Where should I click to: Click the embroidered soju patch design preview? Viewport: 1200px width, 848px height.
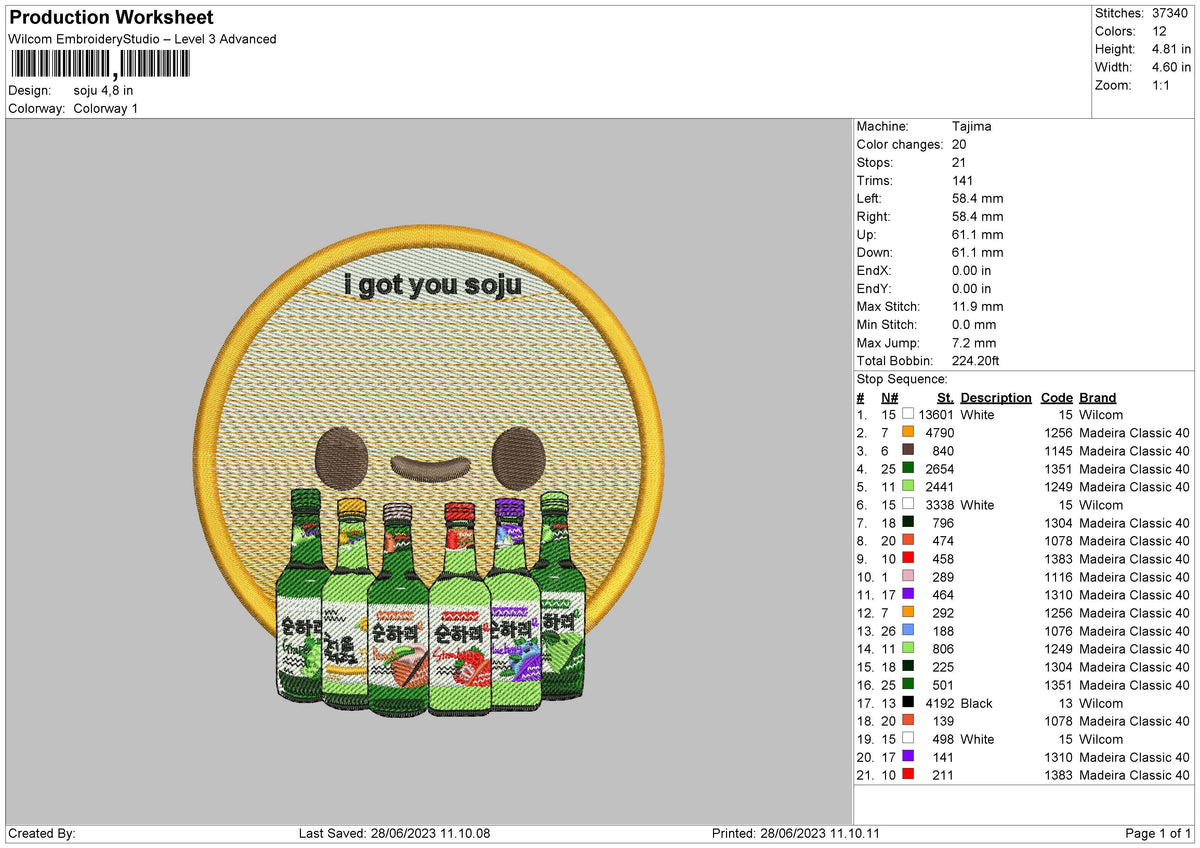click(x=429, y=470)
